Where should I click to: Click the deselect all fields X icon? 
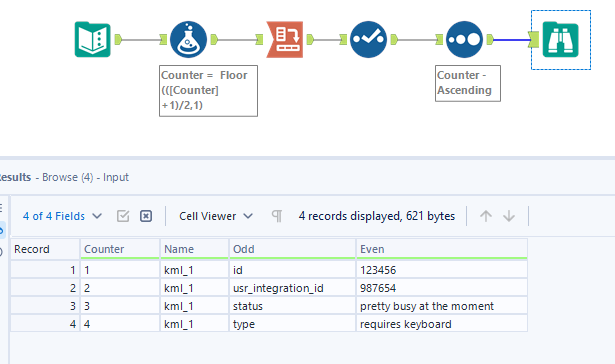(x=146, y=216)
